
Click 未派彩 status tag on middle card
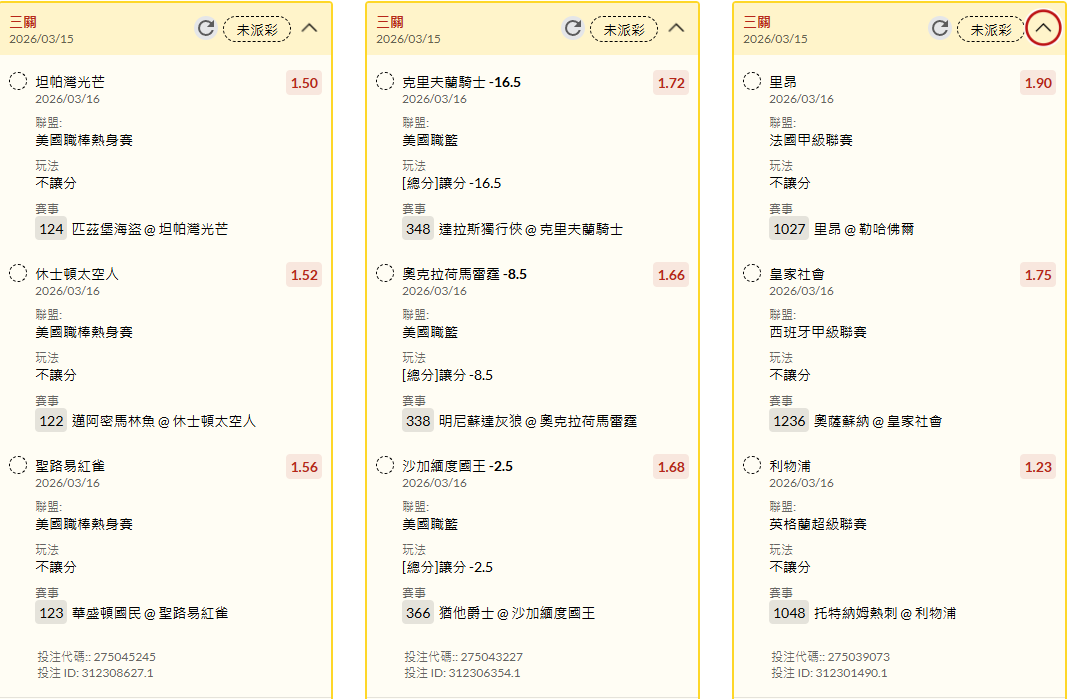coord(624,29)
